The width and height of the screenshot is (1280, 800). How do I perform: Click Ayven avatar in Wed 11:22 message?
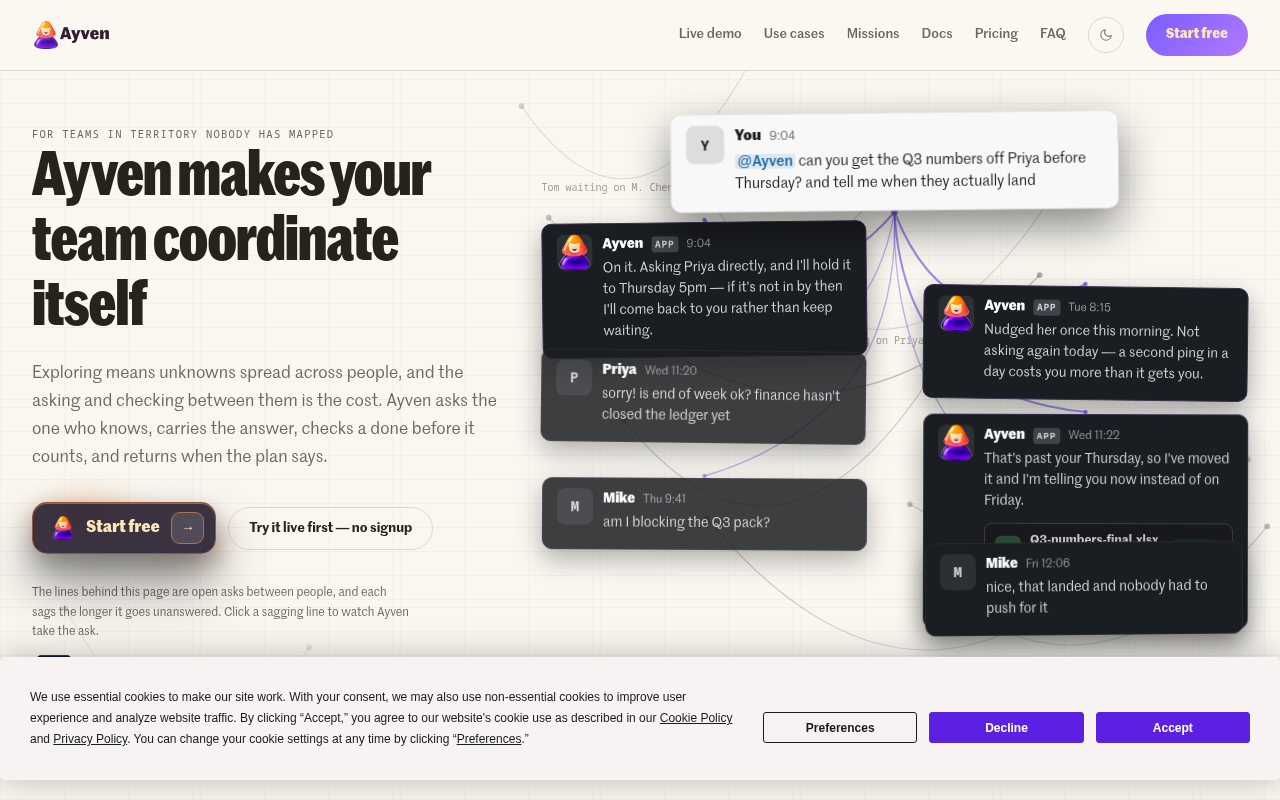(x=956, y=442)
